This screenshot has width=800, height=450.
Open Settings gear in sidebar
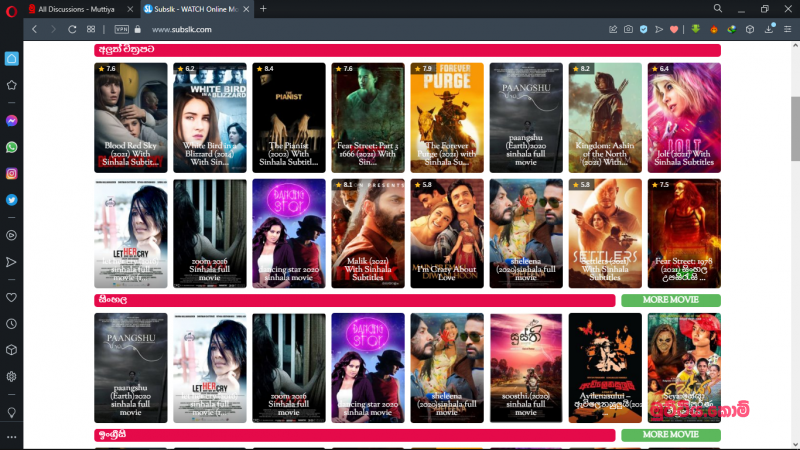[12, 377]
